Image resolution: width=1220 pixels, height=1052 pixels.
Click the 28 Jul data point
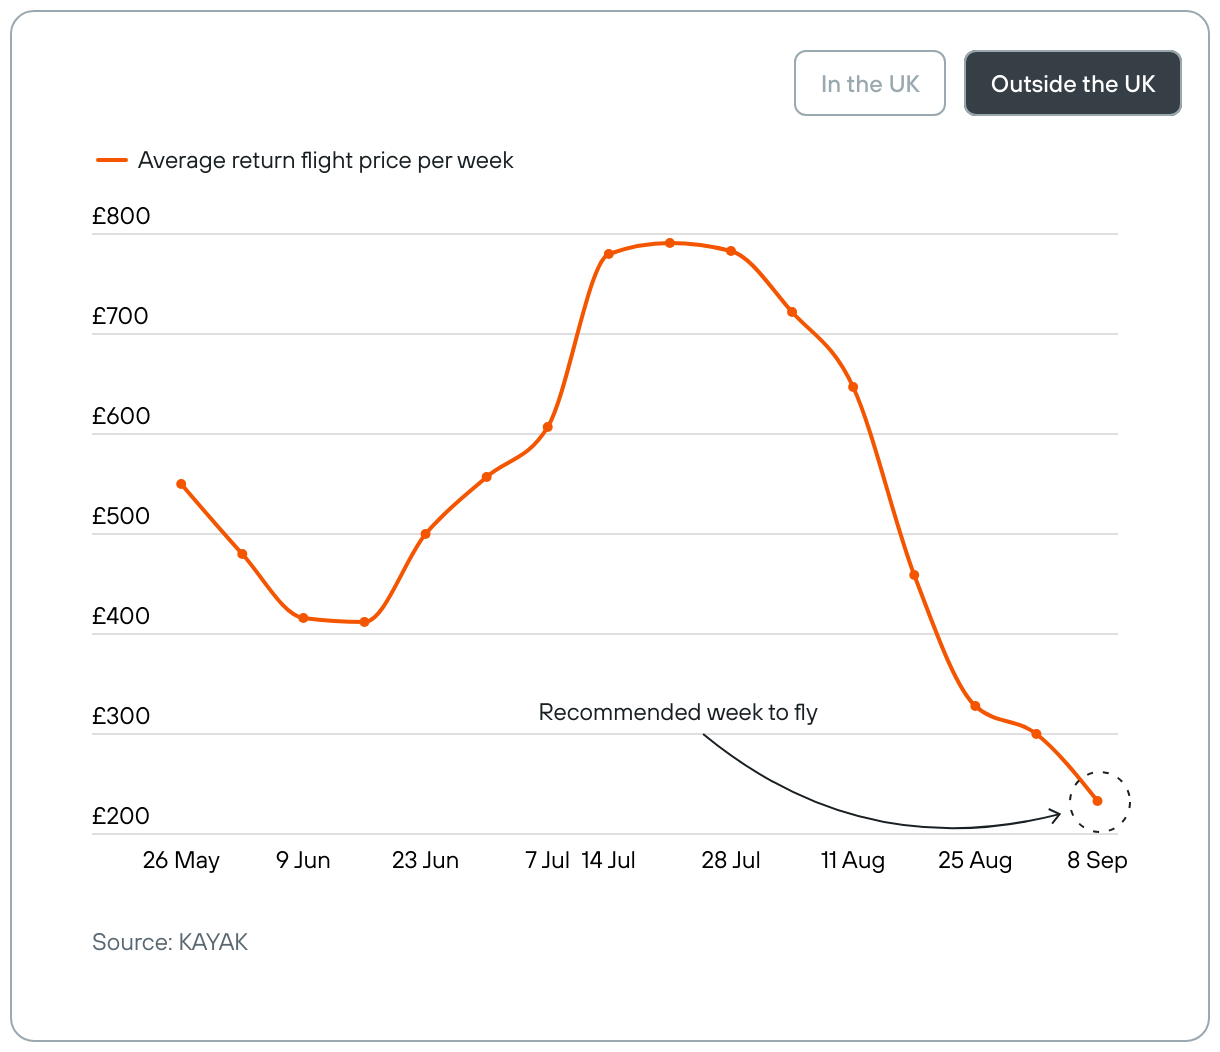click(x=731, y=251)
